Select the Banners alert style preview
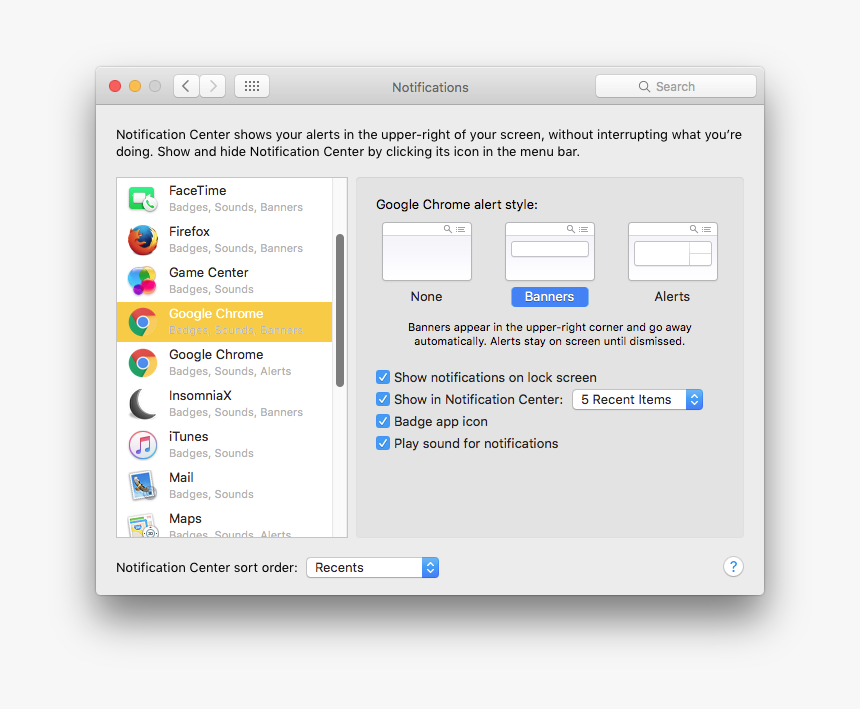 [550, 251]
